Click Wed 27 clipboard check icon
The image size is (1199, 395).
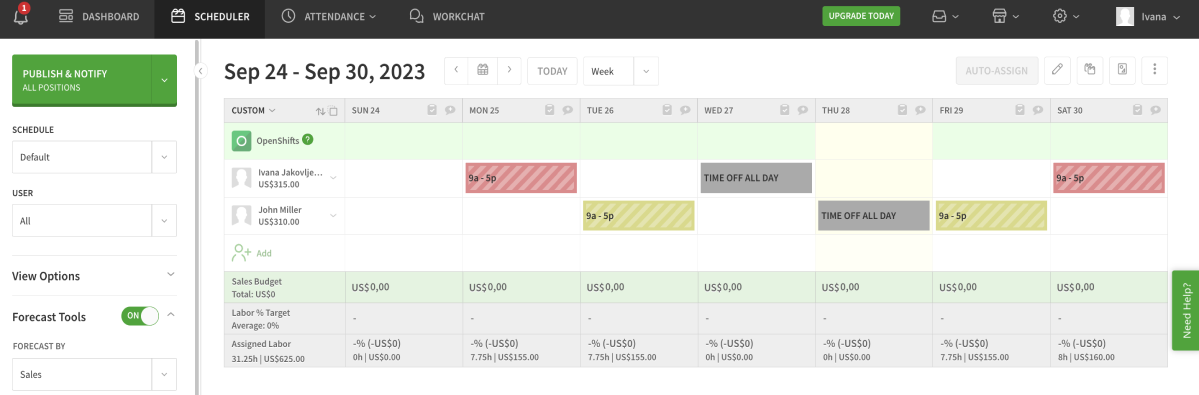785,110
